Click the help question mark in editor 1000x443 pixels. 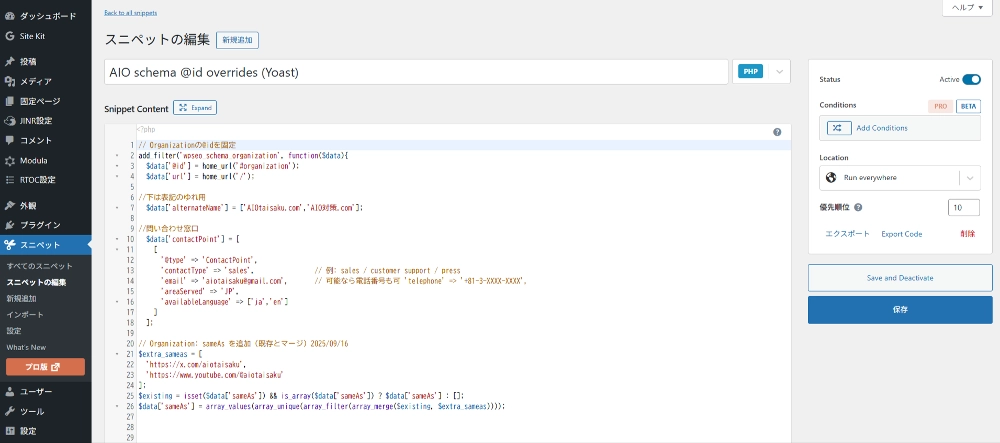pos(777,132)
